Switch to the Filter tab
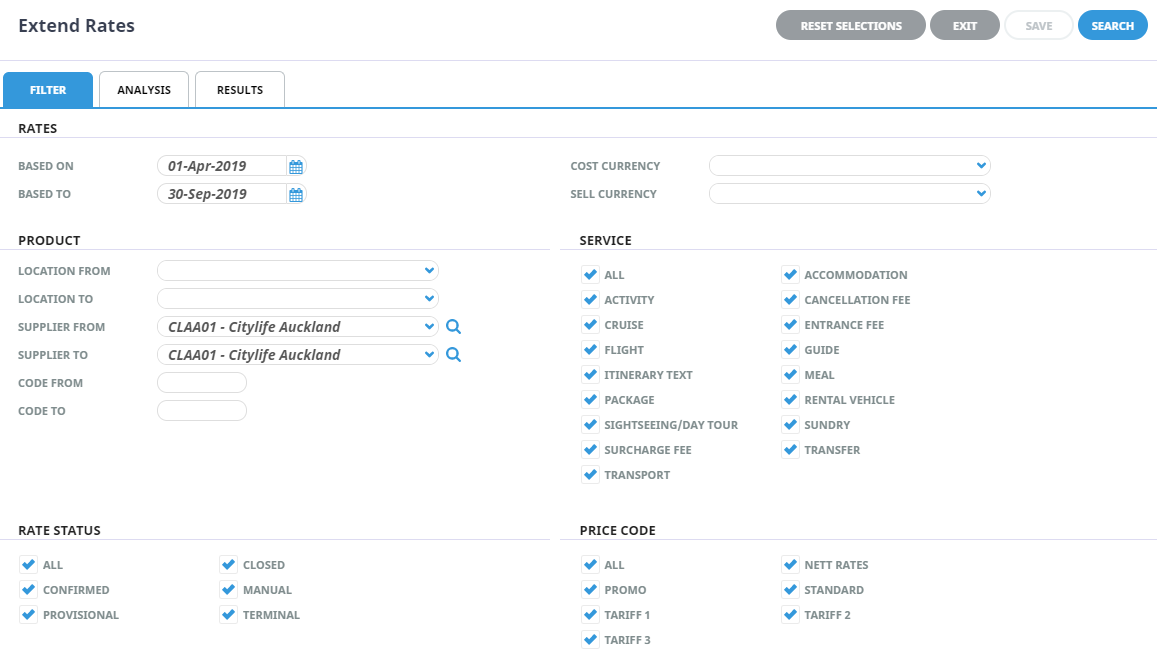The height and width of the screenshot is (664, 1157). pyautogui.click(x=48, y=90)
